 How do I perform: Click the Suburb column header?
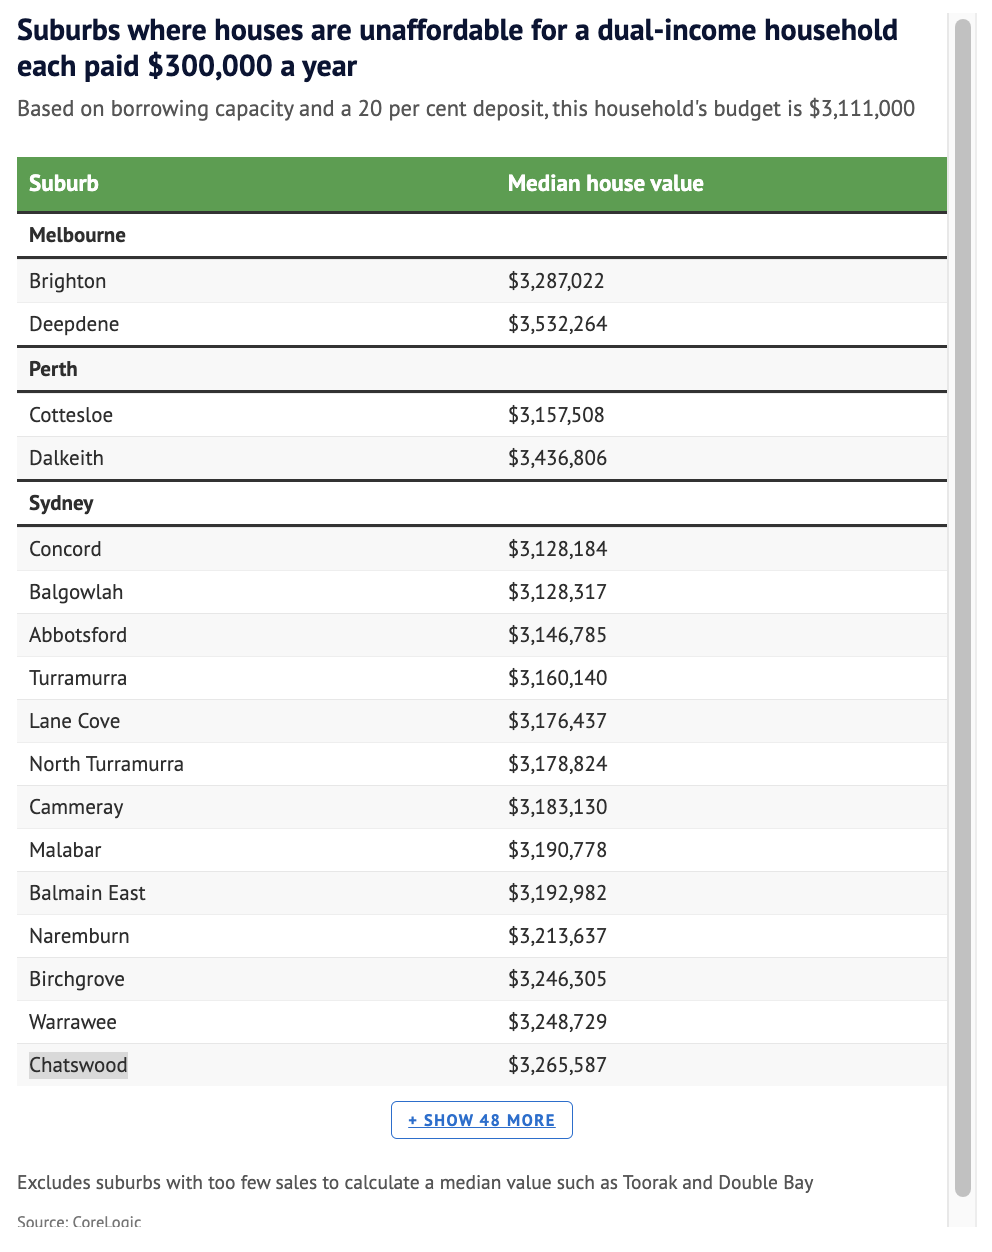click(64, 184)
